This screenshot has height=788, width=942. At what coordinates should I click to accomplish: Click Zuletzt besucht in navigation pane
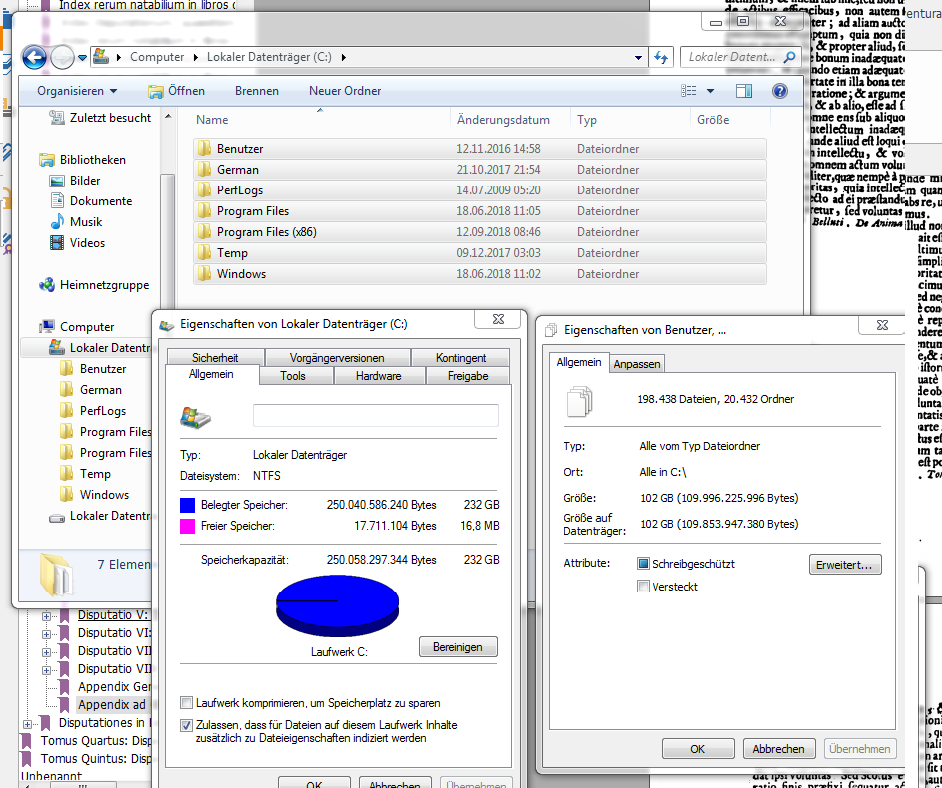tap(111, 118)
